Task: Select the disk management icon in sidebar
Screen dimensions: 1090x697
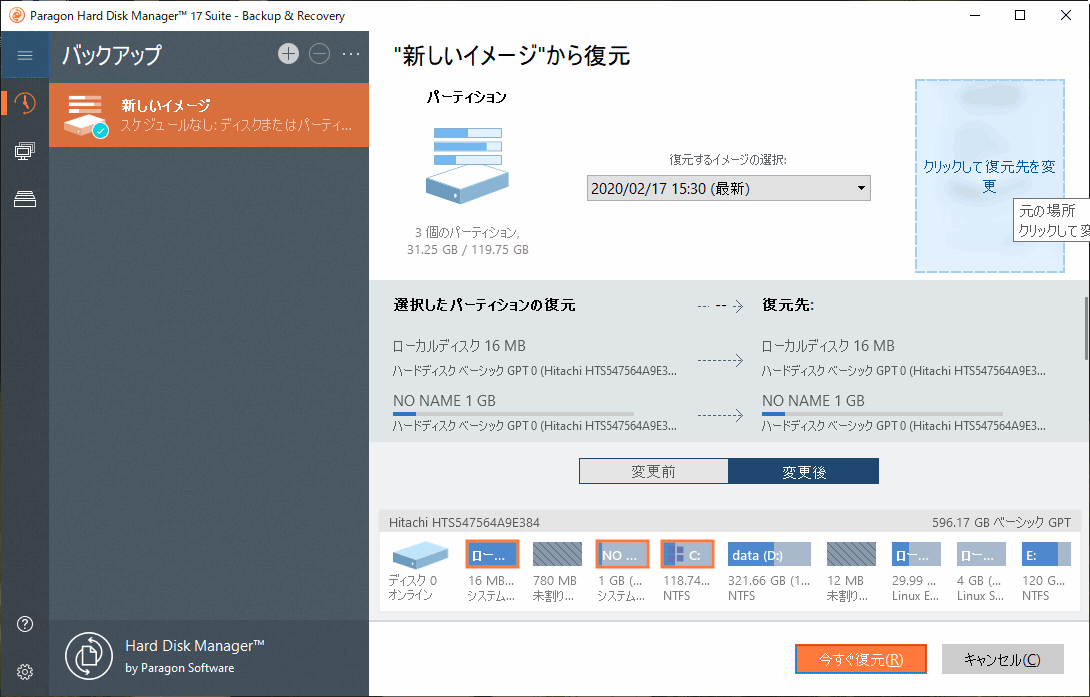Action: [x=25, y=199]
